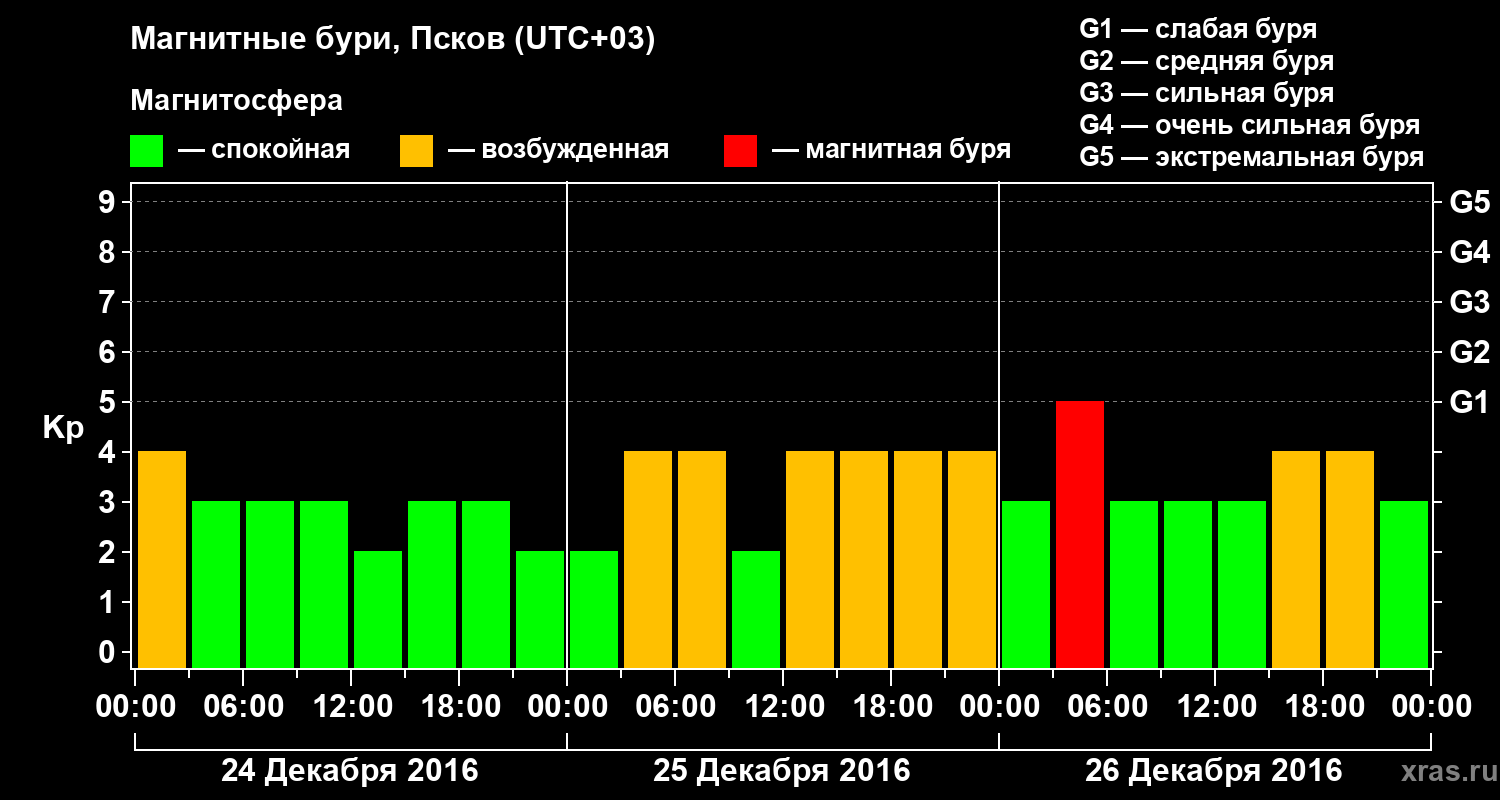Click the Kp axis value 8
The image size is (1500, 800).
coord(109,252)
